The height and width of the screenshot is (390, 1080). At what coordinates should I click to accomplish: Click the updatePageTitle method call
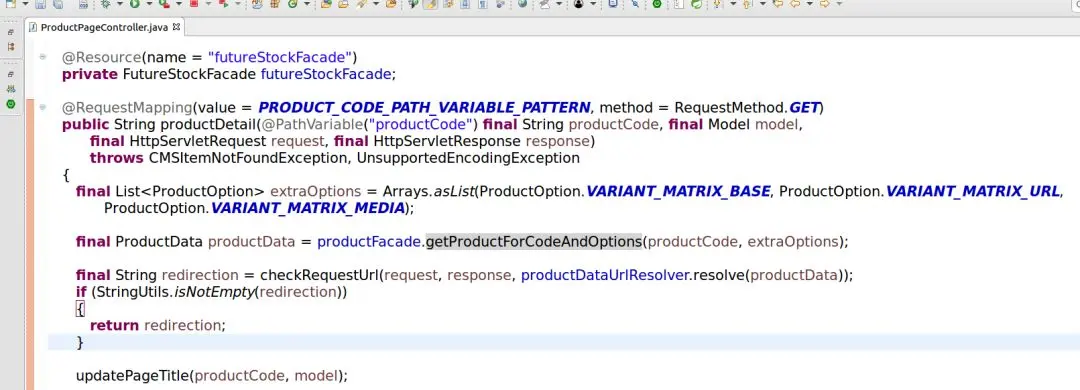(x=133, y=376)
